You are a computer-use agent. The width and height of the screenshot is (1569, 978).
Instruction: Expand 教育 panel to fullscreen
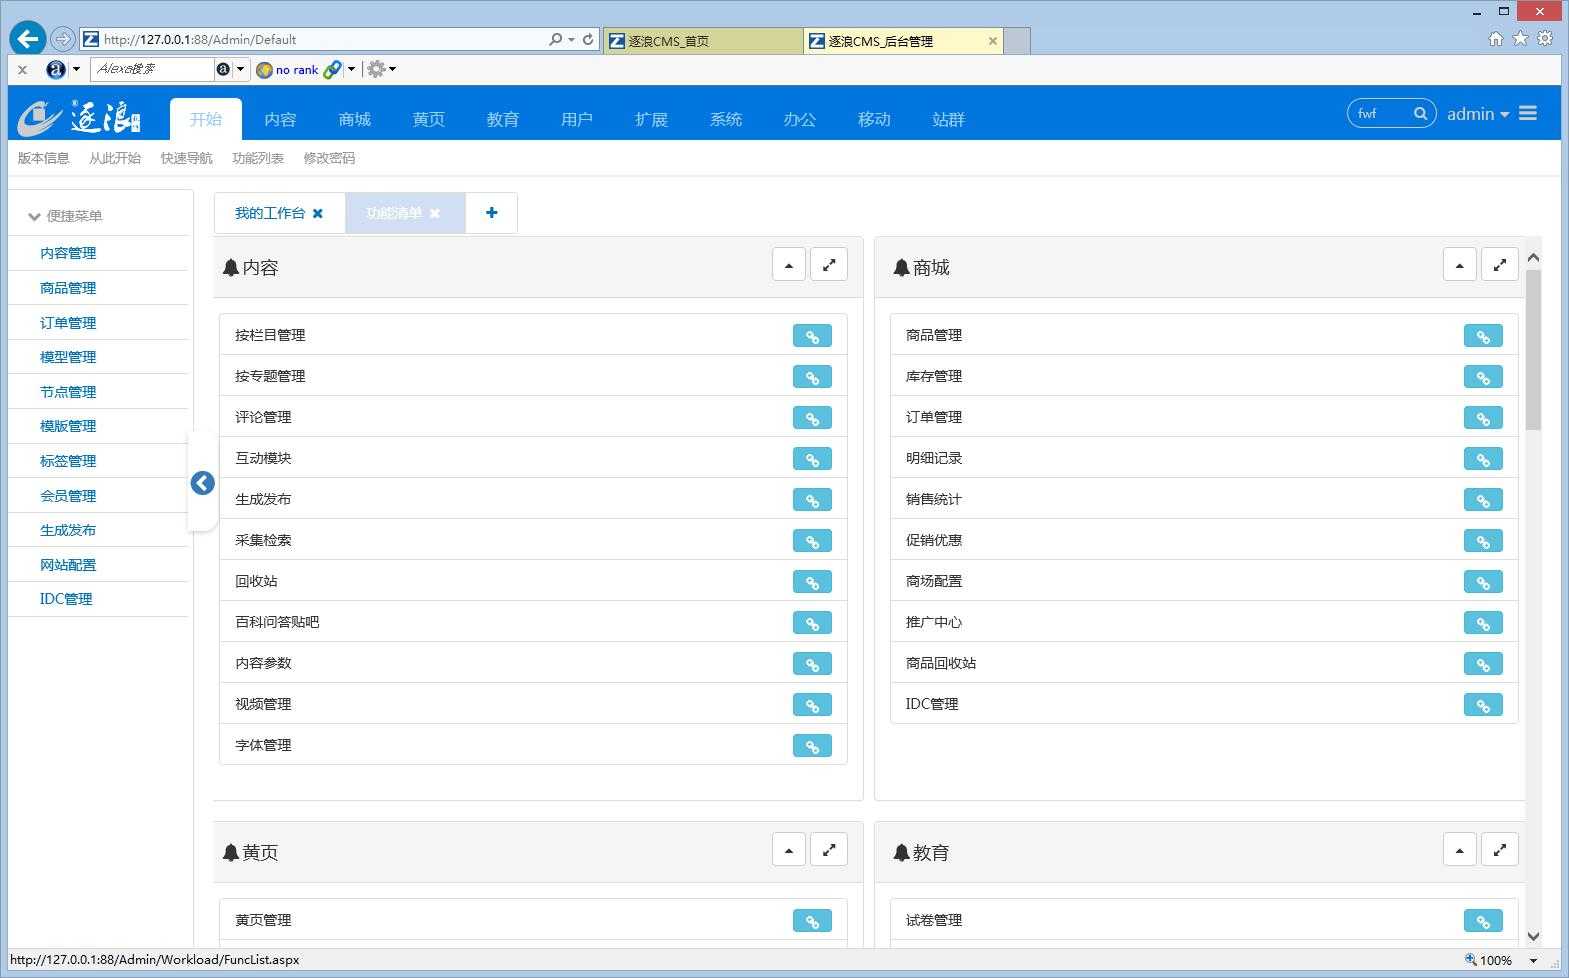pyautogui.click(x=1500, y=850)
